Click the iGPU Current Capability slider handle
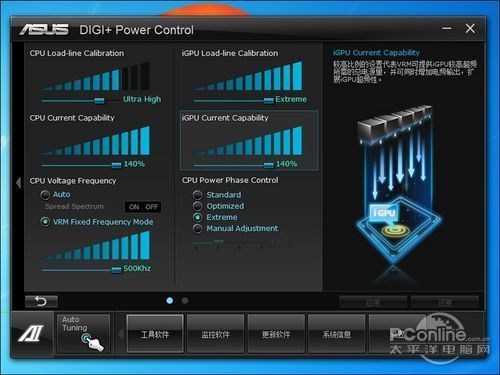Screen dimensions: 500x375 pyautogui.click(x=269, y=165)
